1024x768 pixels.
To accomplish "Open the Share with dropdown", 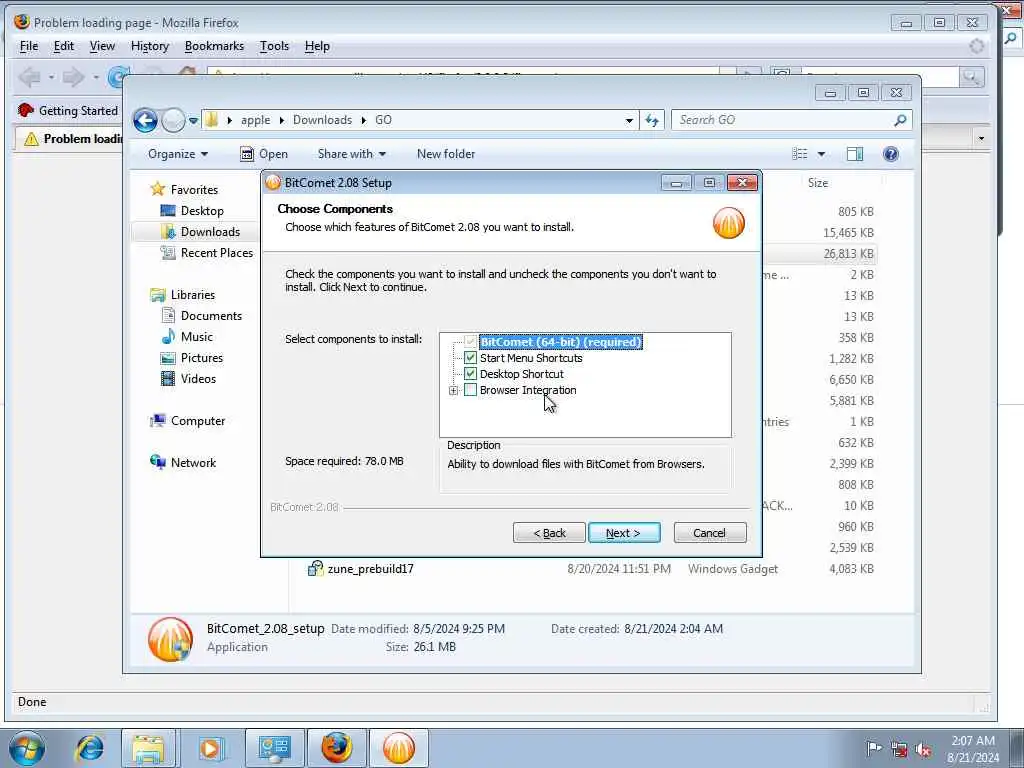I will [x=351, y=154].
